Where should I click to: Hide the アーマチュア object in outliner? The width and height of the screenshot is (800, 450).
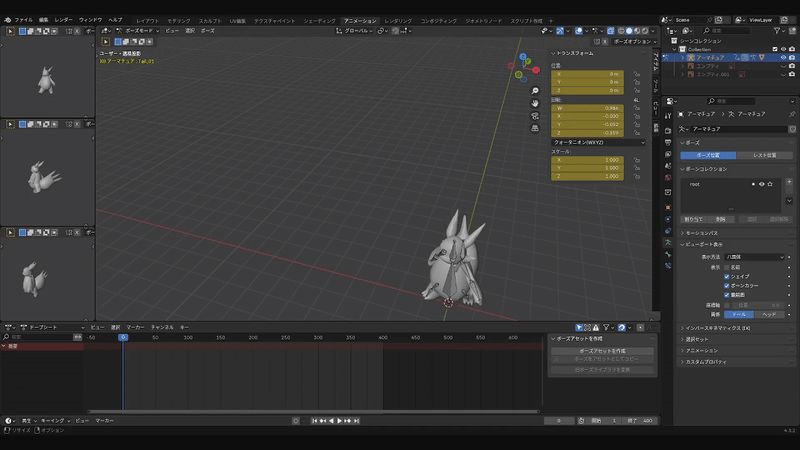pos(782,58)
